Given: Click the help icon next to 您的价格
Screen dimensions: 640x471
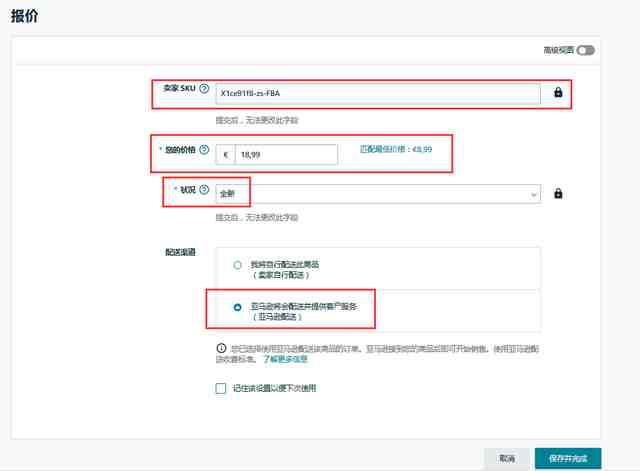Looking at the screenshot, I should point(204,150).
